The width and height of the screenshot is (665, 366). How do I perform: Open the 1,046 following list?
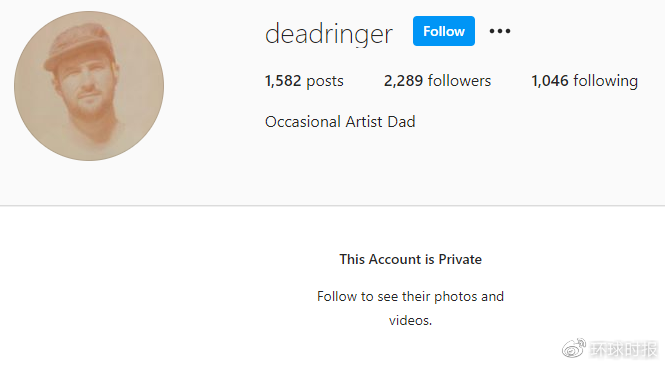(x=584, y=81)
